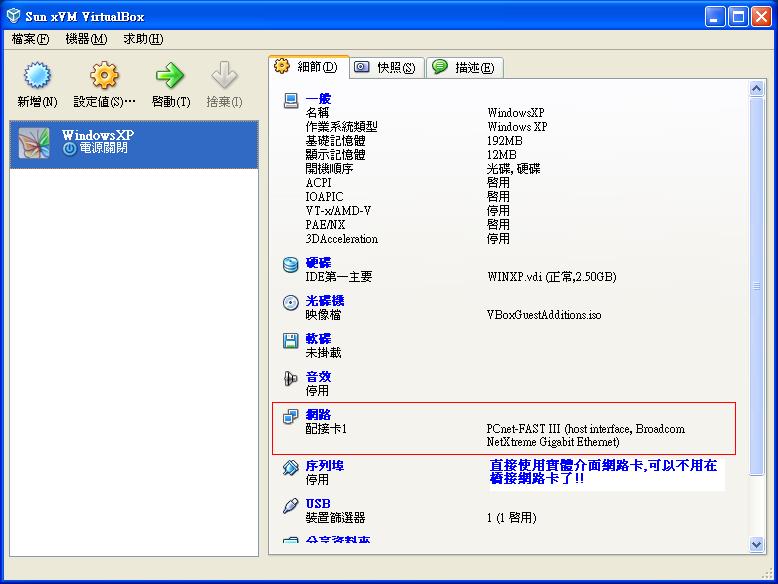Click the ACPI row label
The height and width of the screenshot is (584, 778).
click(319, 183)
